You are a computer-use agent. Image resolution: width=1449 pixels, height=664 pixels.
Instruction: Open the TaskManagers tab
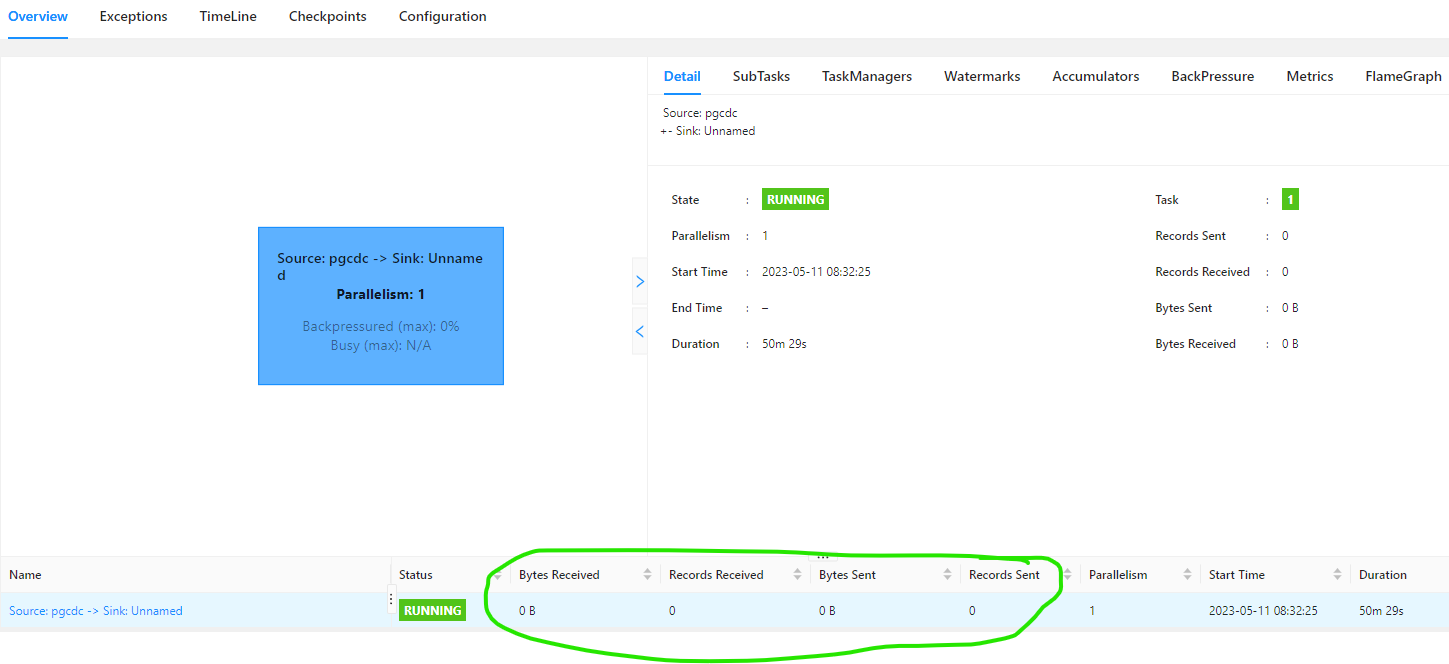pyautogui.click(x=867, y=76)
